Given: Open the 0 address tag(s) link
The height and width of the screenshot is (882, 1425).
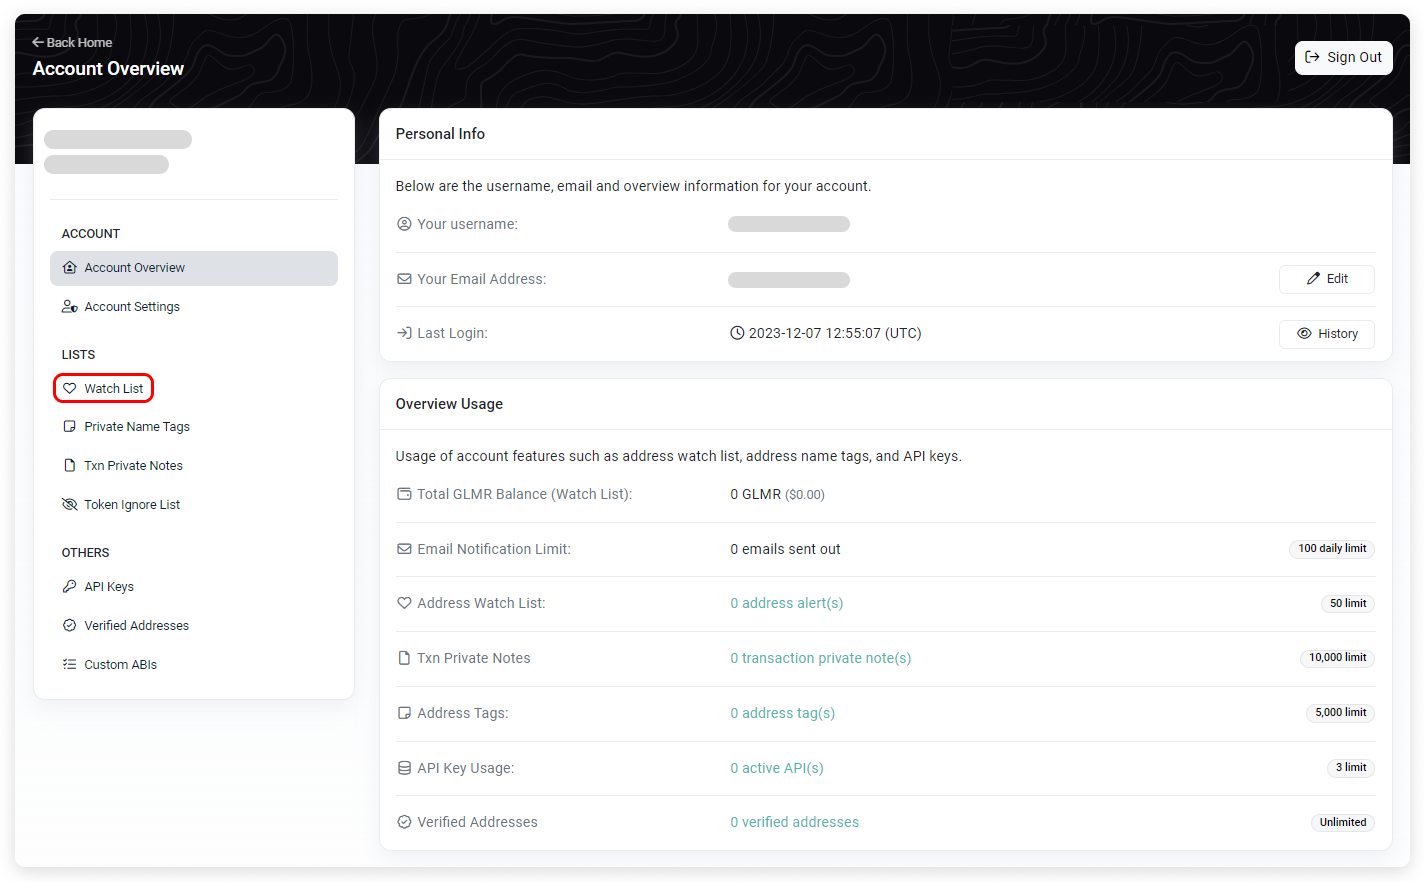Looking at the screenshot, I should pos(783,713).
